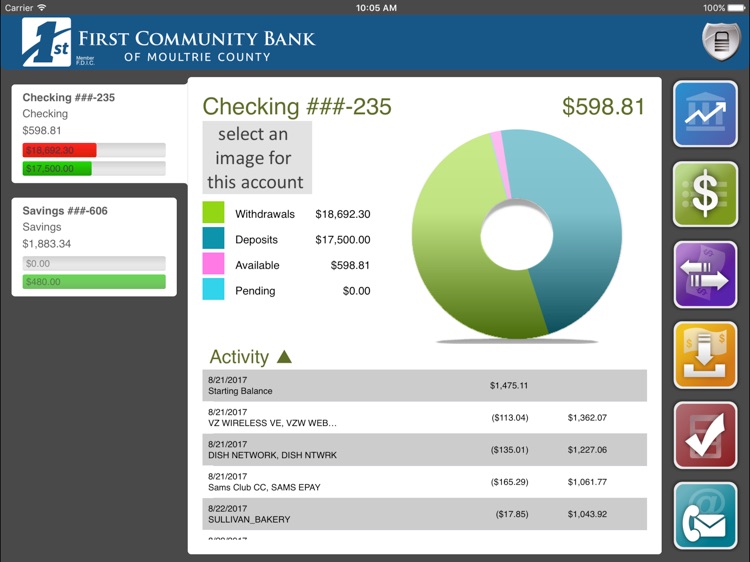
Task: Click the Checking ###-235 heading
Action: click(297, 106)
